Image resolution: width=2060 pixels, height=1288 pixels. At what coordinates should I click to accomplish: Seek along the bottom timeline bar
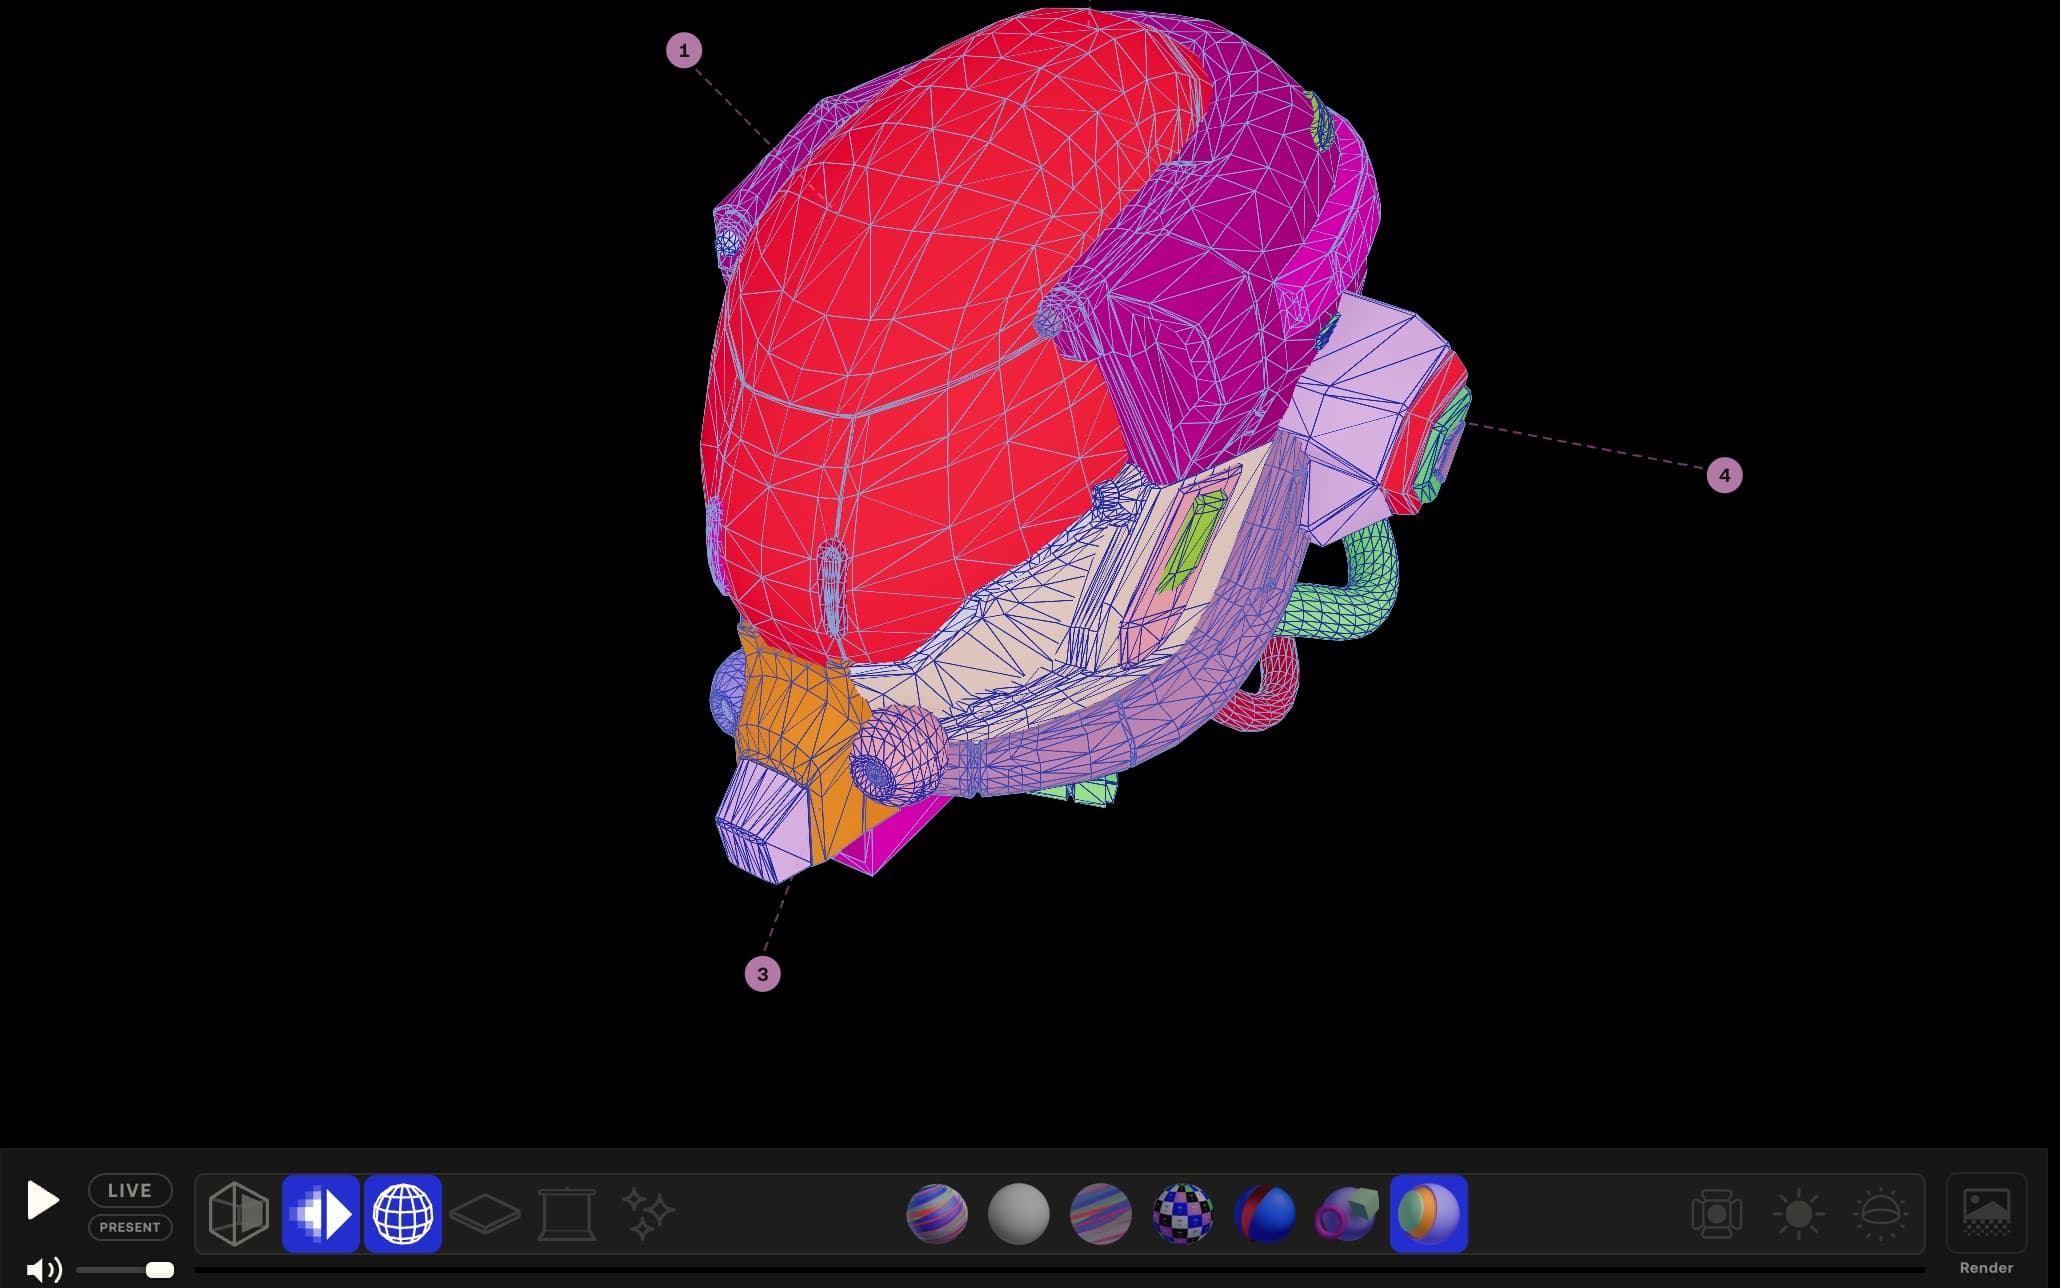1060,1270
